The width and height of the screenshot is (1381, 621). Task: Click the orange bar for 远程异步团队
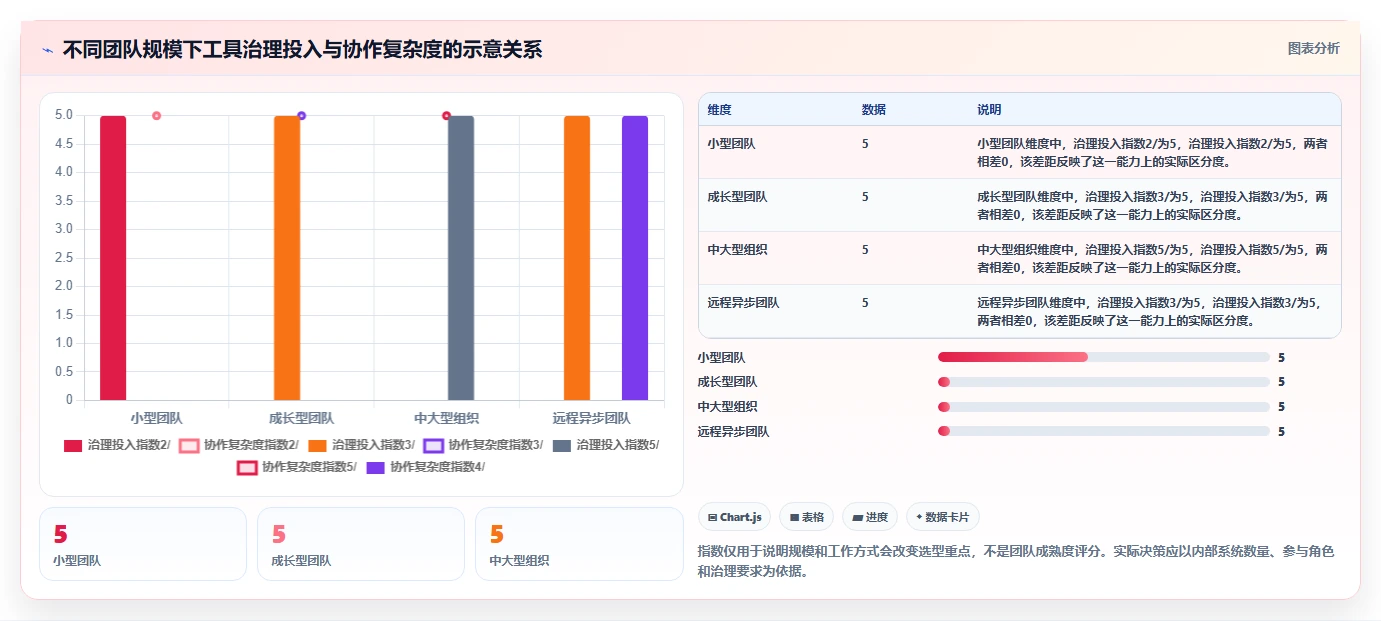(577, 258)
